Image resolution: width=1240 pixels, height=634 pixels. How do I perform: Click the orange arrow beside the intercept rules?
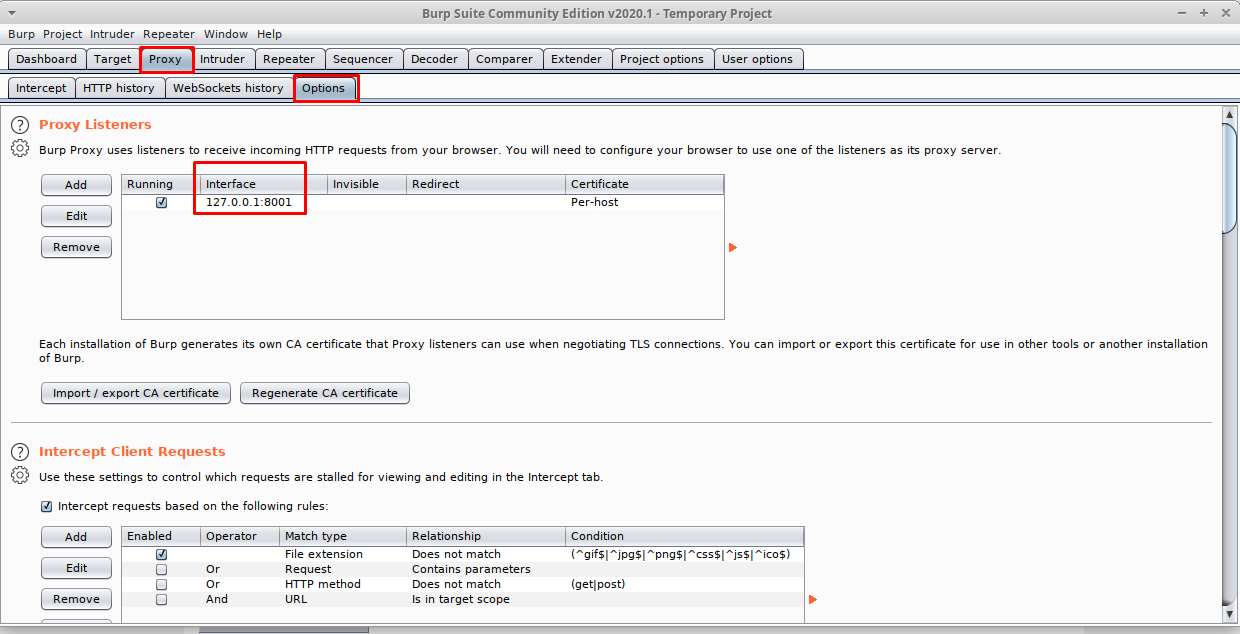coord(812,599)
